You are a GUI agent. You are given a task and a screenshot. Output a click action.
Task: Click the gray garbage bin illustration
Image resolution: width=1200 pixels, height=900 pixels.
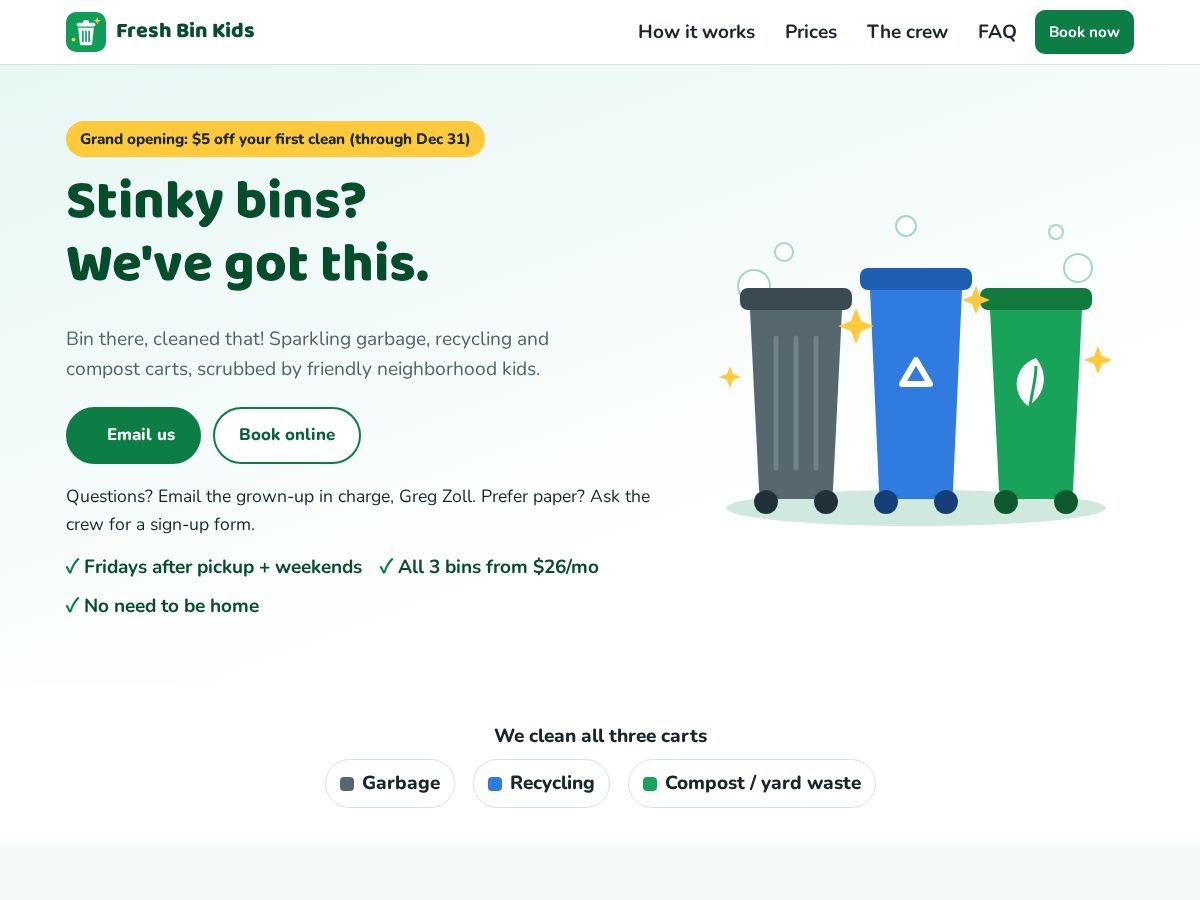coord(796,400)
